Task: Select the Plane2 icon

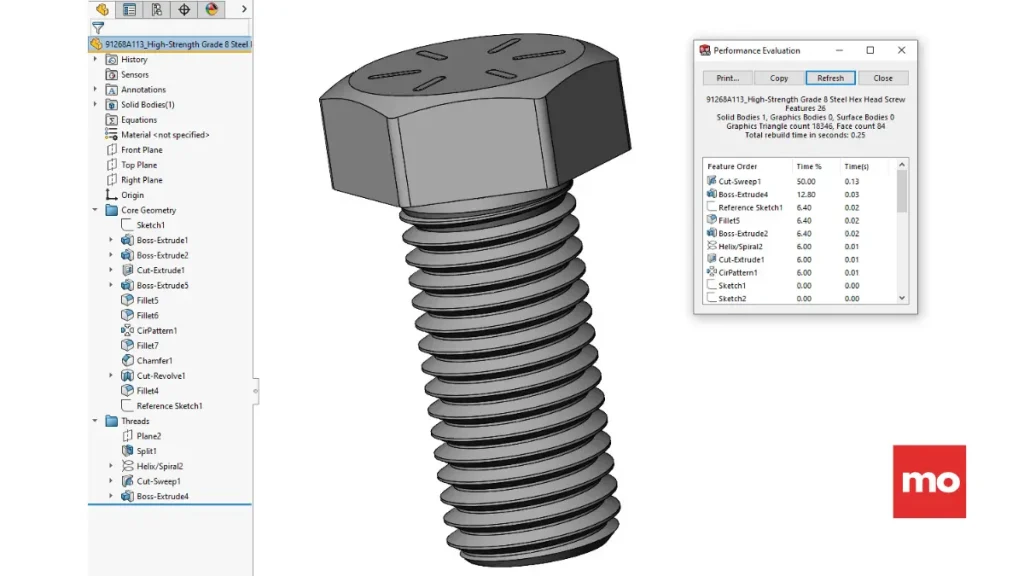Action: 127,436
